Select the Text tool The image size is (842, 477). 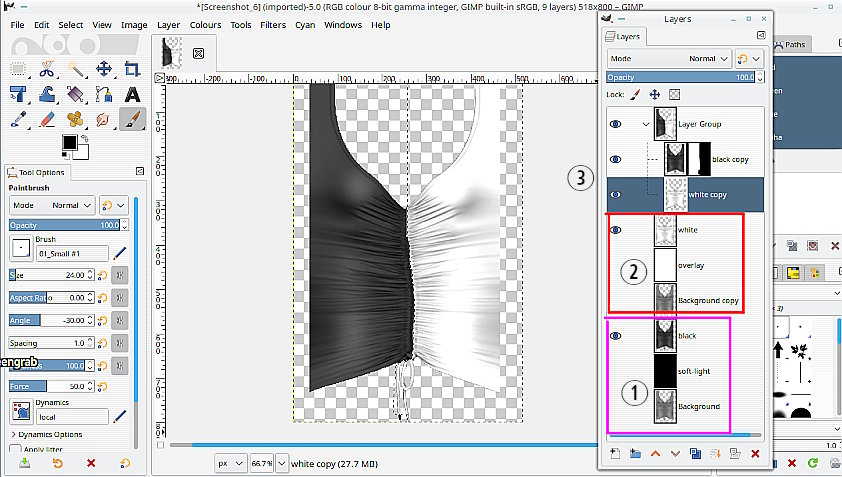click(x=131, y=94)
